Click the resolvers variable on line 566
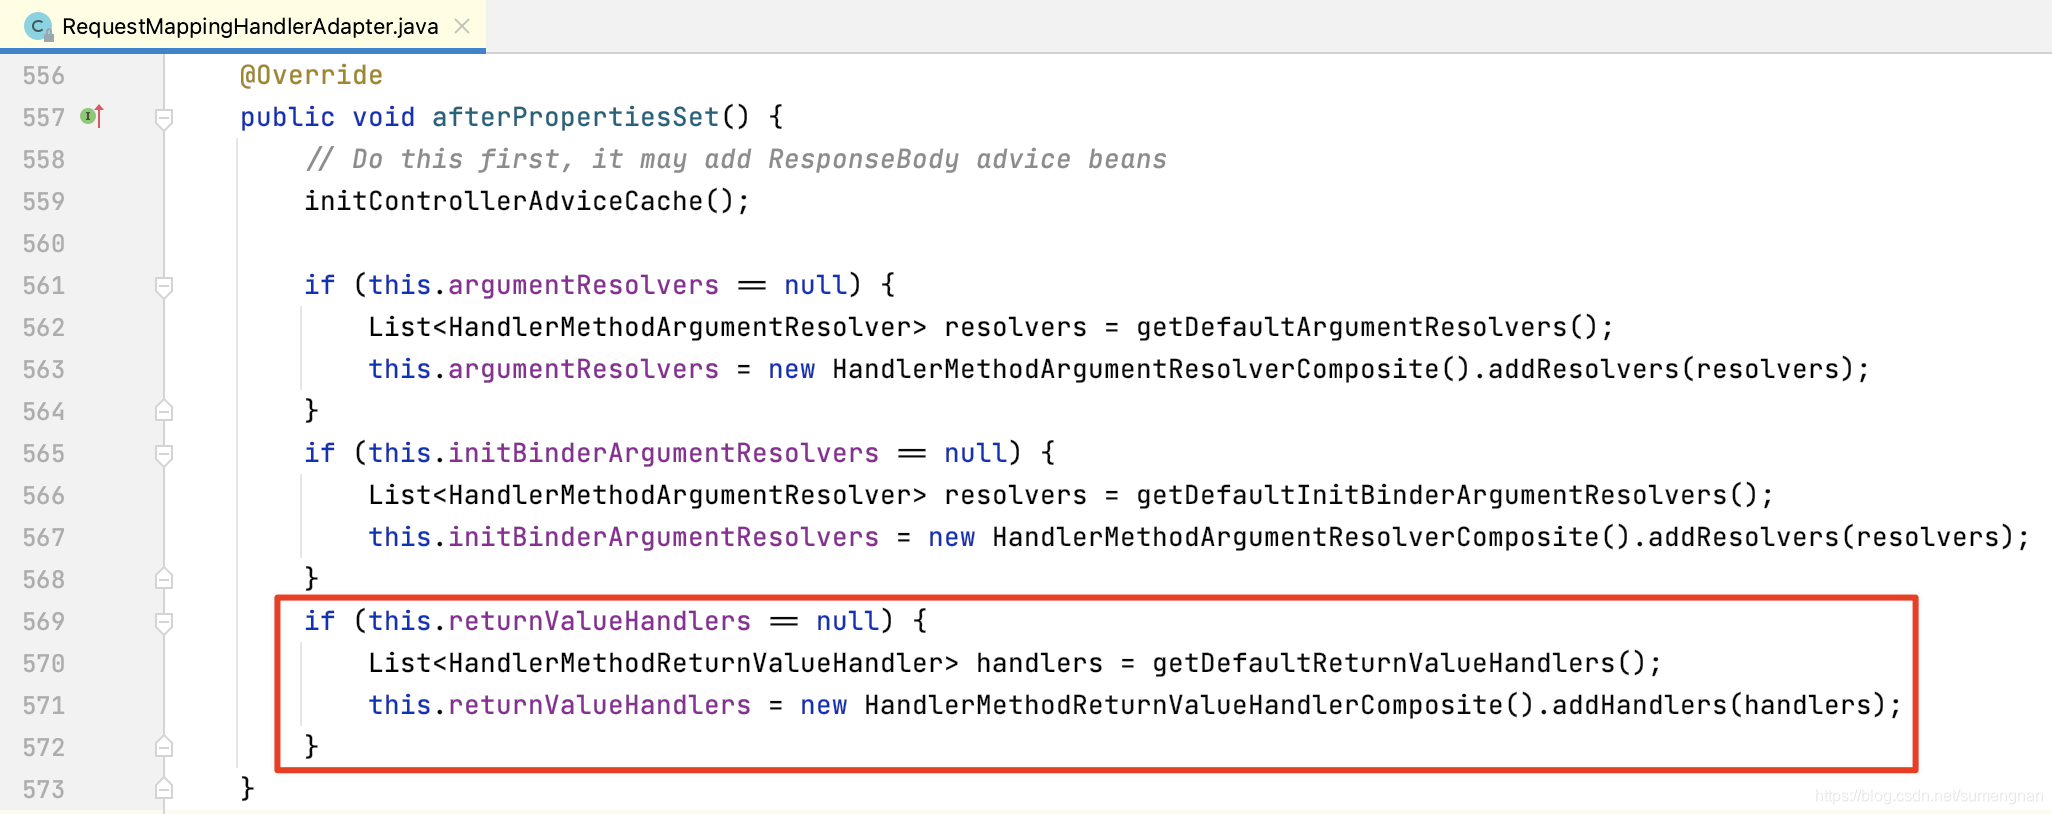The image size is (2052, 814). coord(1015,496)
